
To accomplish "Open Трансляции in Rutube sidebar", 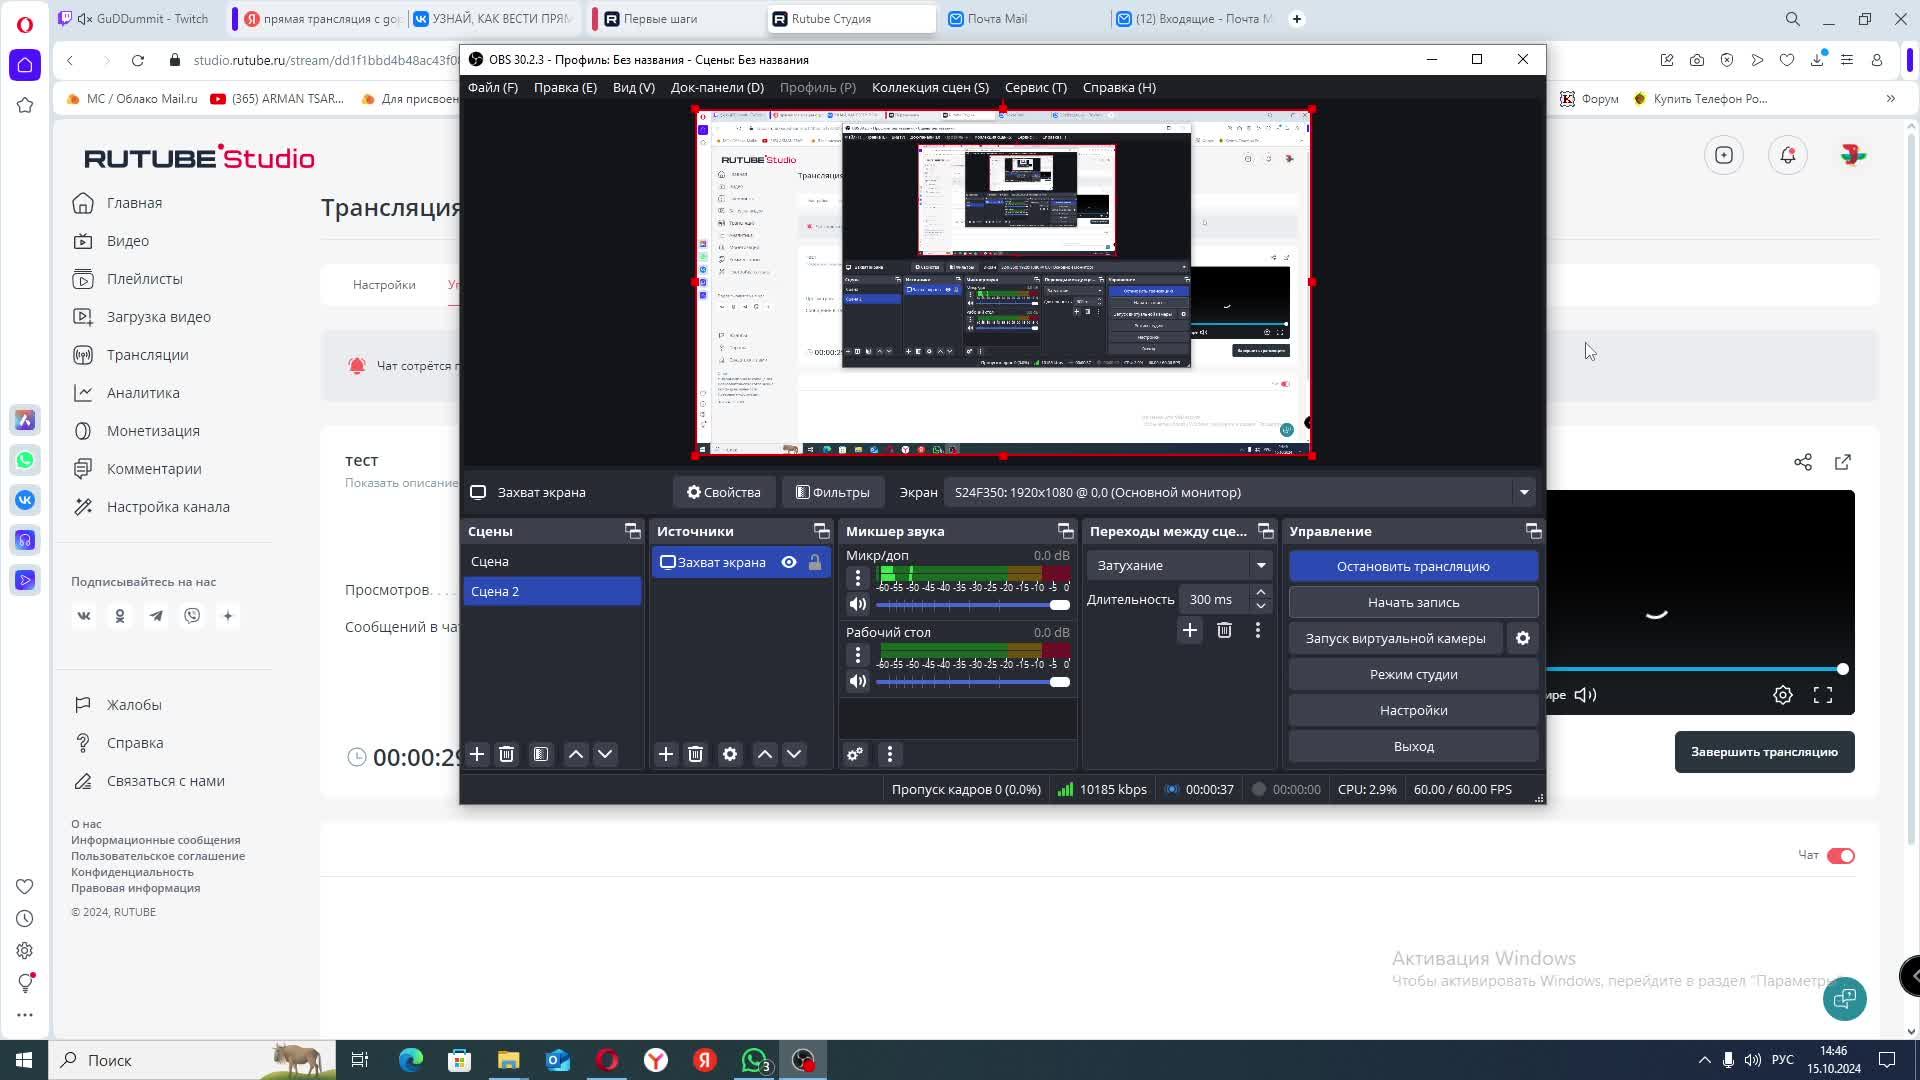I will (147, 355).
